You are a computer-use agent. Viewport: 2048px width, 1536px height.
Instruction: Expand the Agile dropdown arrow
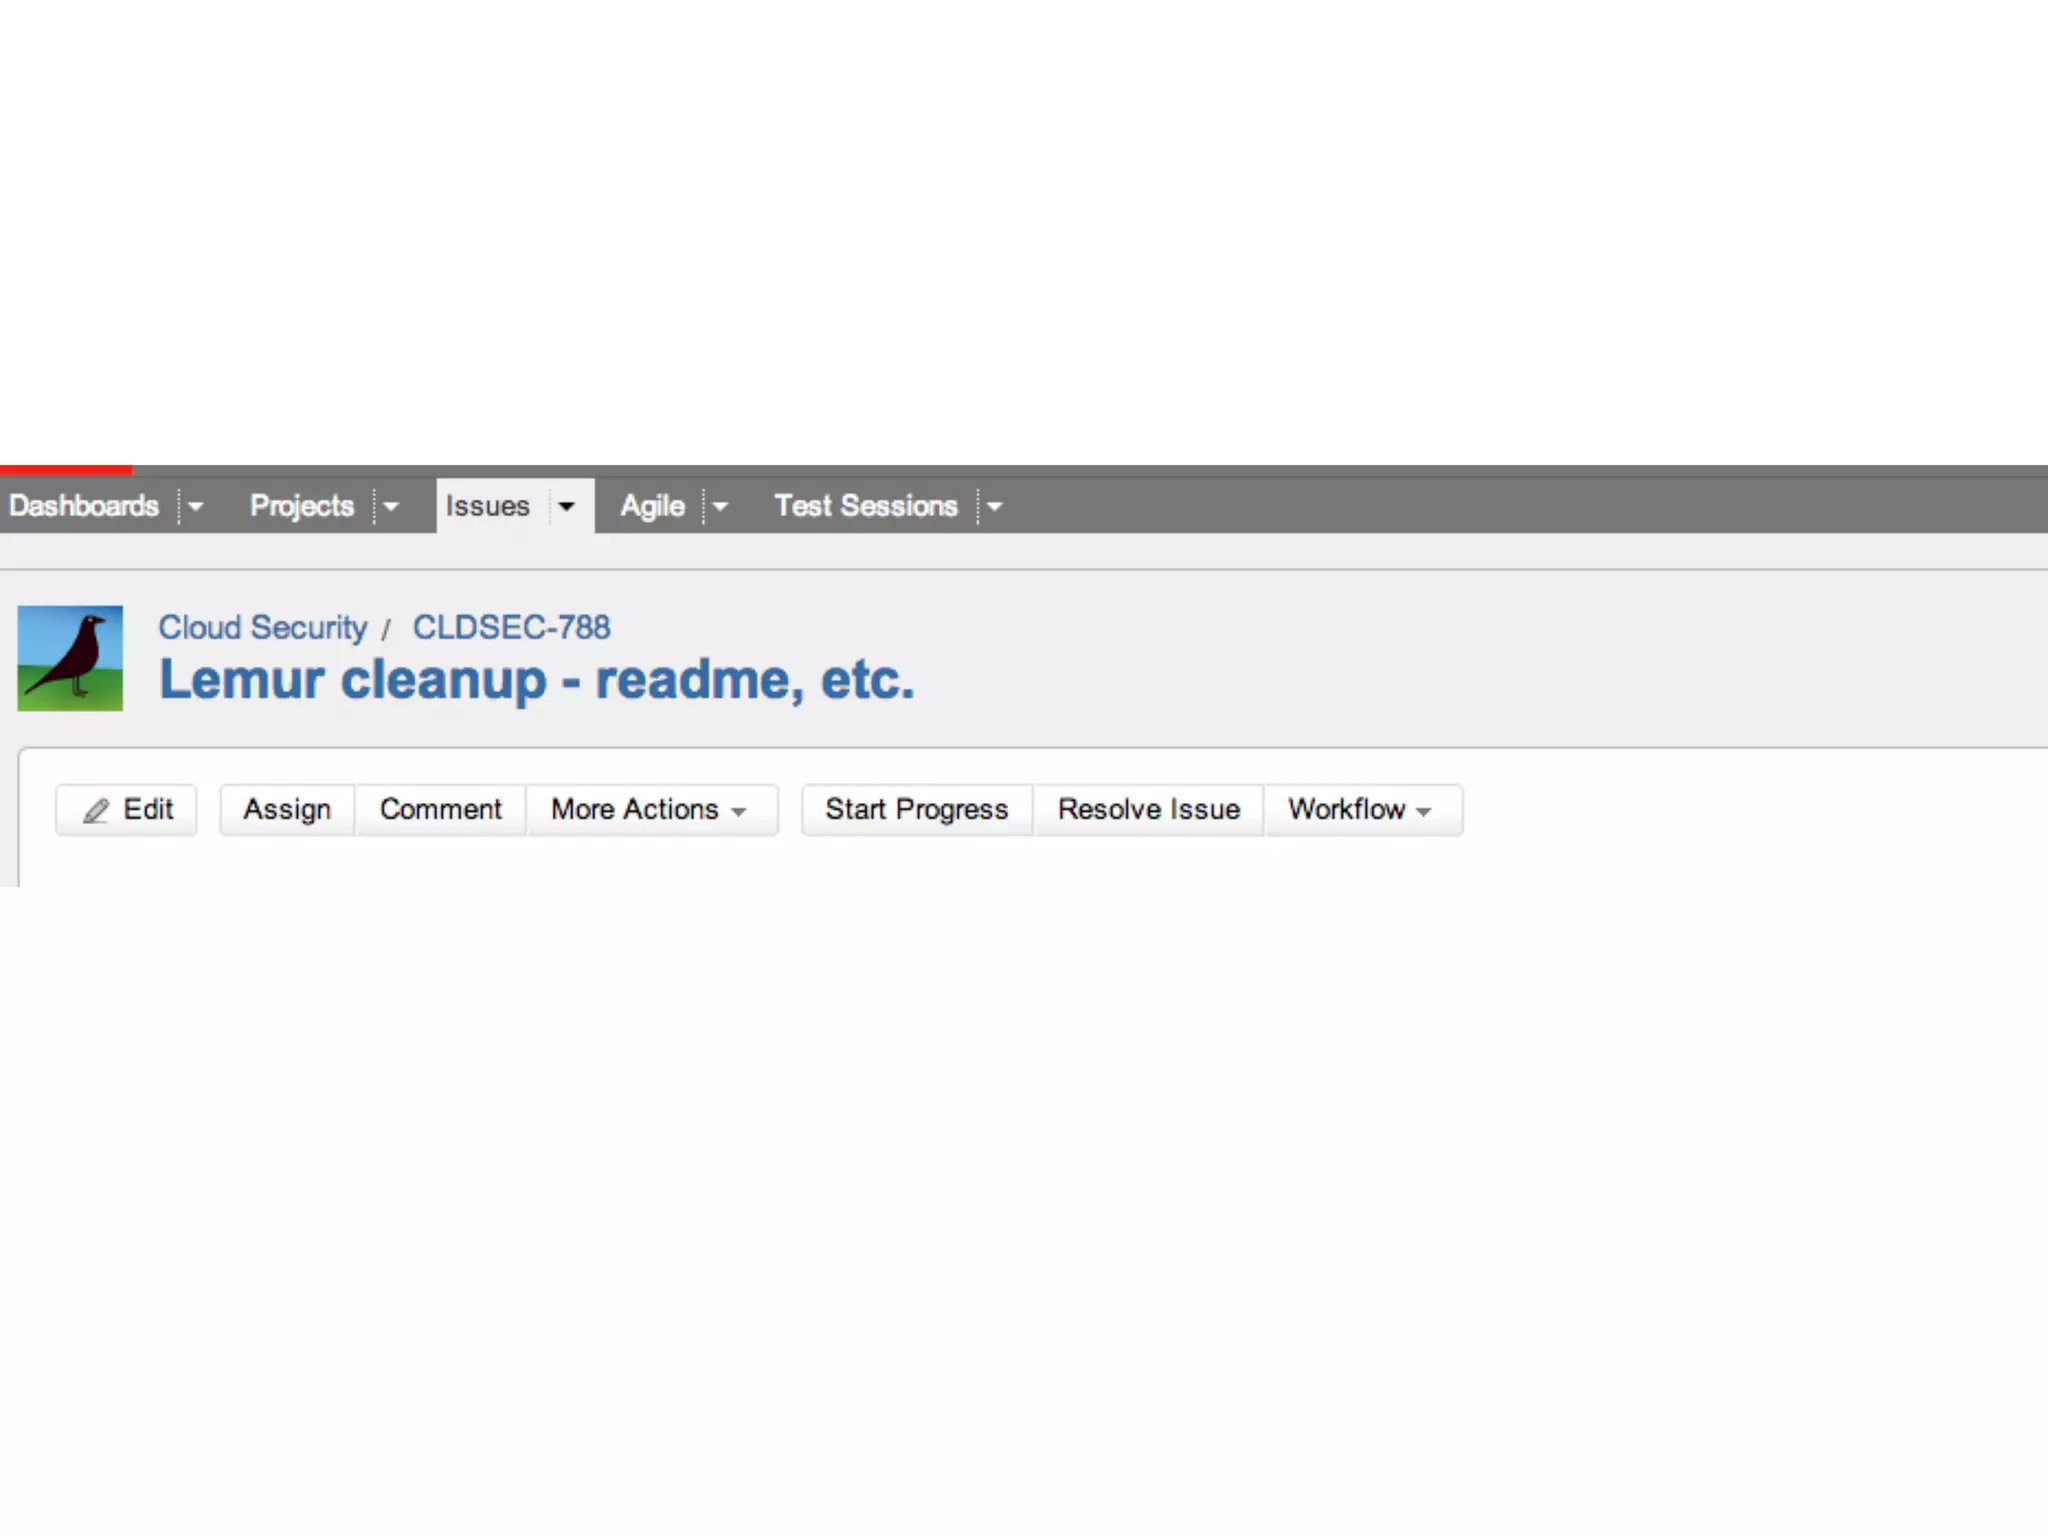point(720,507)
